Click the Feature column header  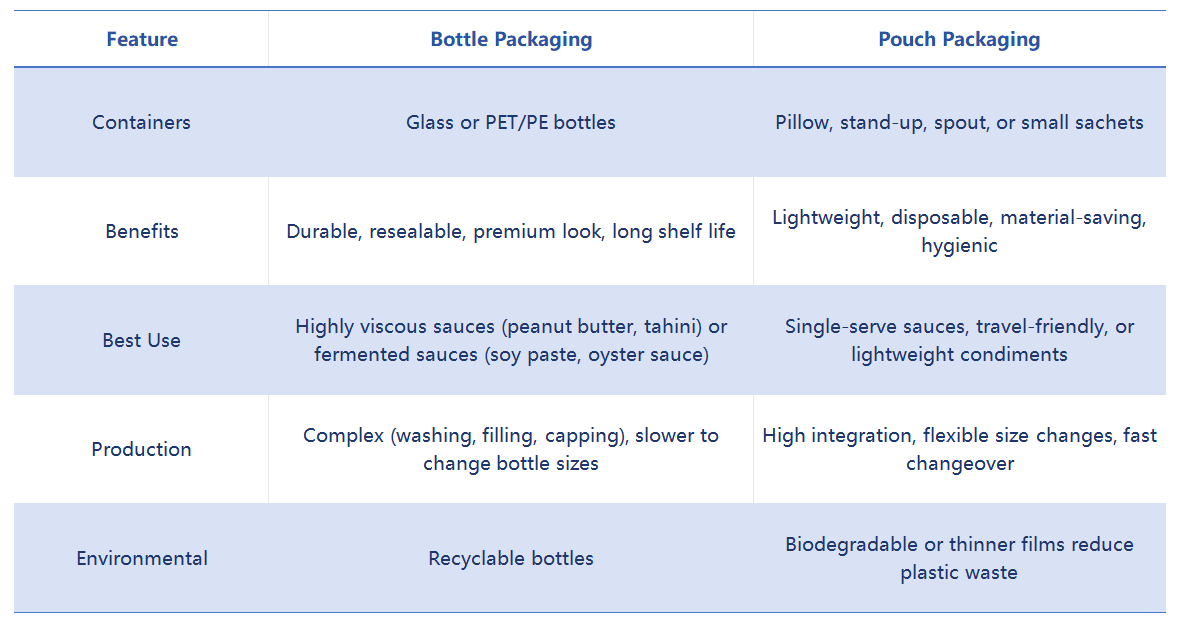[142, 40]
